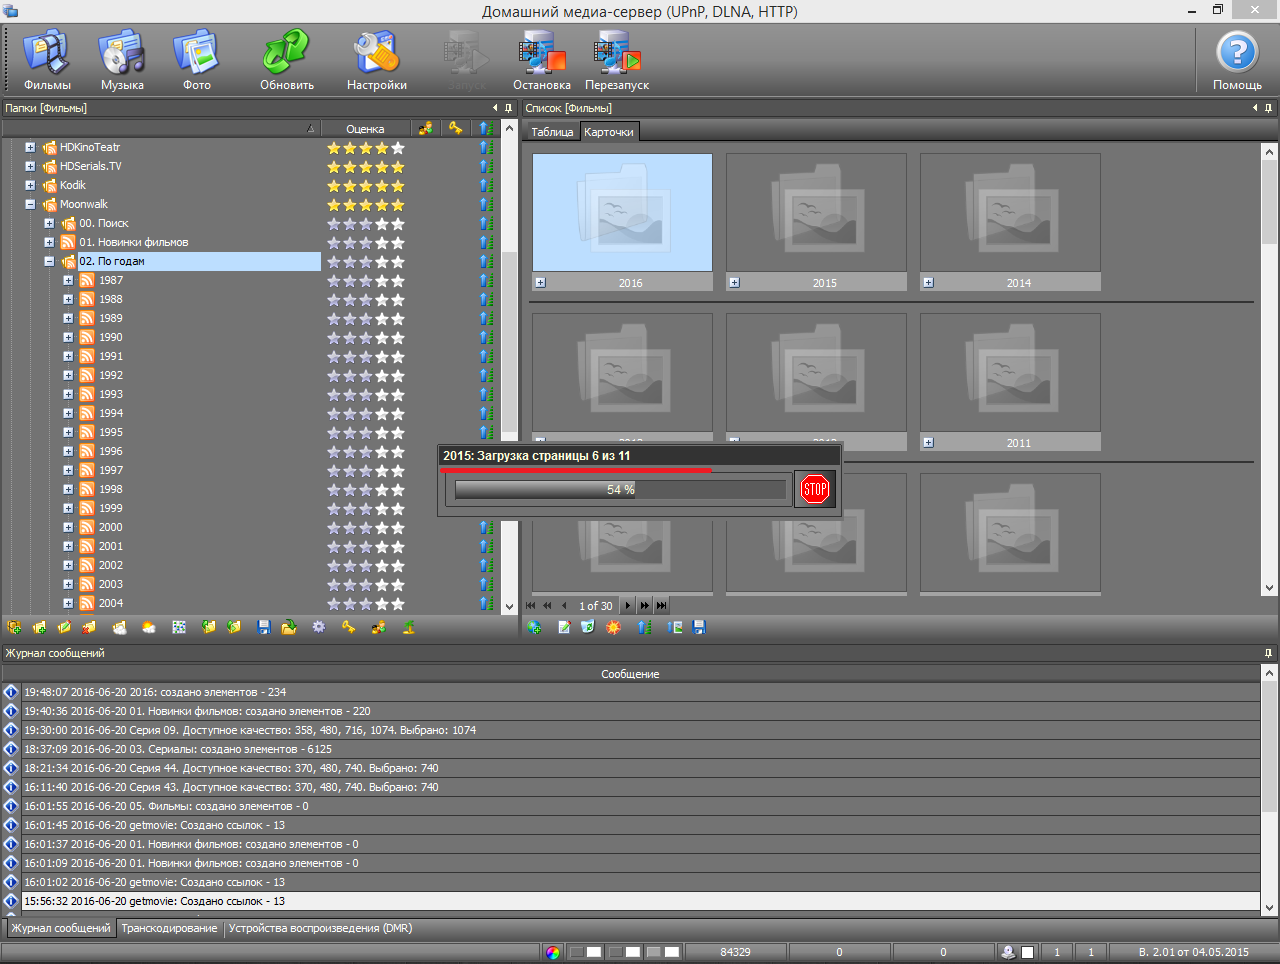The image size is (1280, 964).
Task: Open the Музыка (Music) section
Action: 122,61
